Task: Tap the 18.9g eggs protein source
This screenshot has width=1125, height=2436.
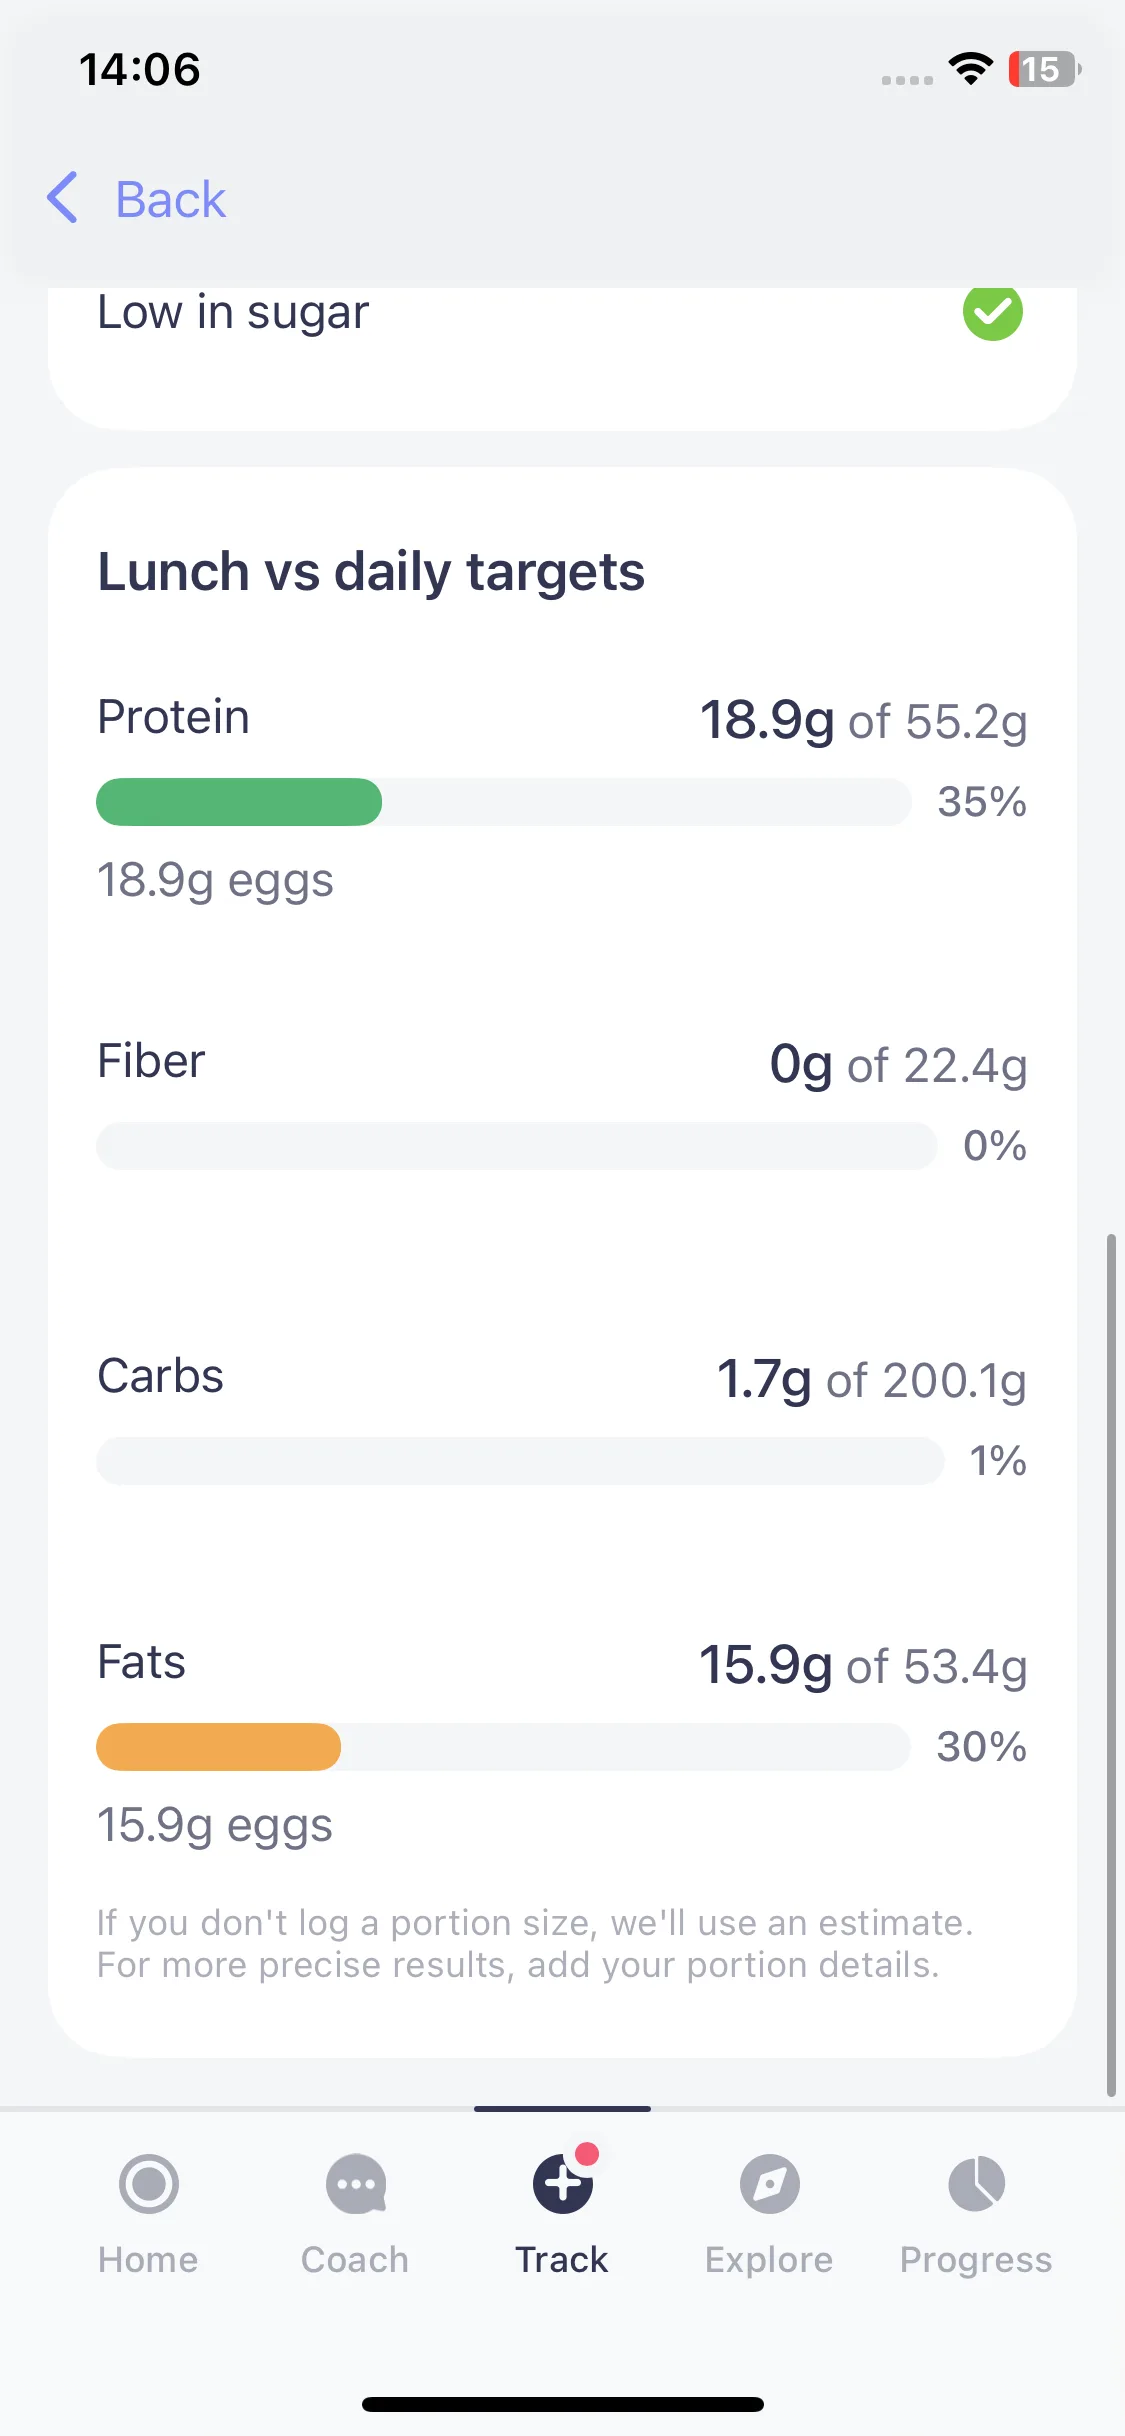Action: (215, 881)
